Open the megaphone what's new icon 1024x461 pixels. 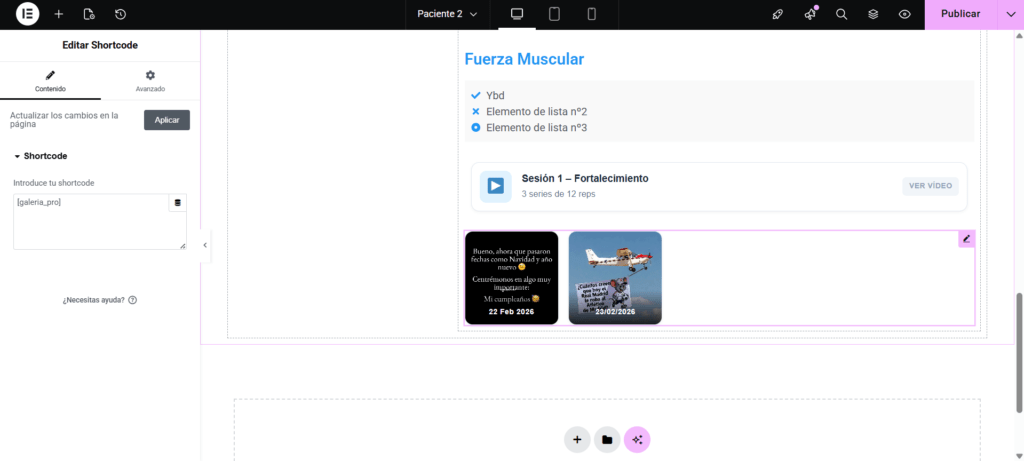click(x=810, y=14)
